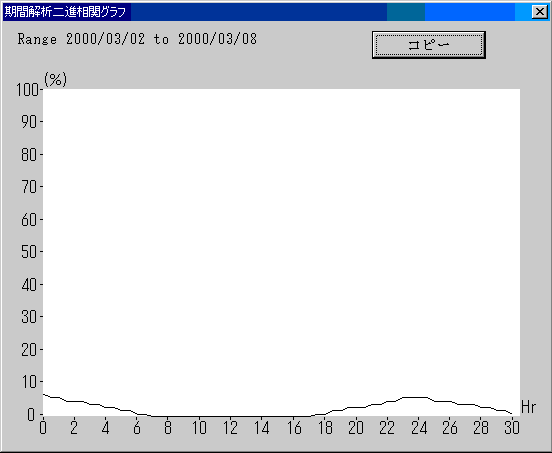Click the 100 percent y-axis label
This screenshot has width=552, height=453.
(27, 90)
